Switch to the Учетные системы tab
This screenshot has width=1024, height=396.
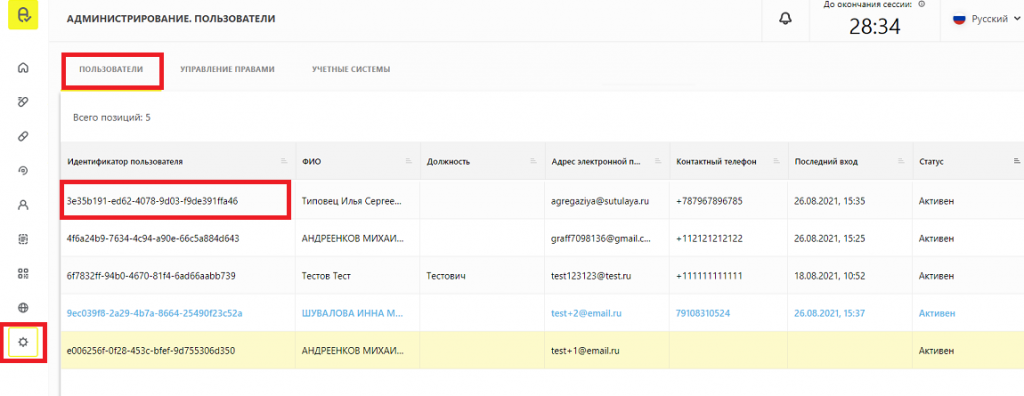[351, 69]
